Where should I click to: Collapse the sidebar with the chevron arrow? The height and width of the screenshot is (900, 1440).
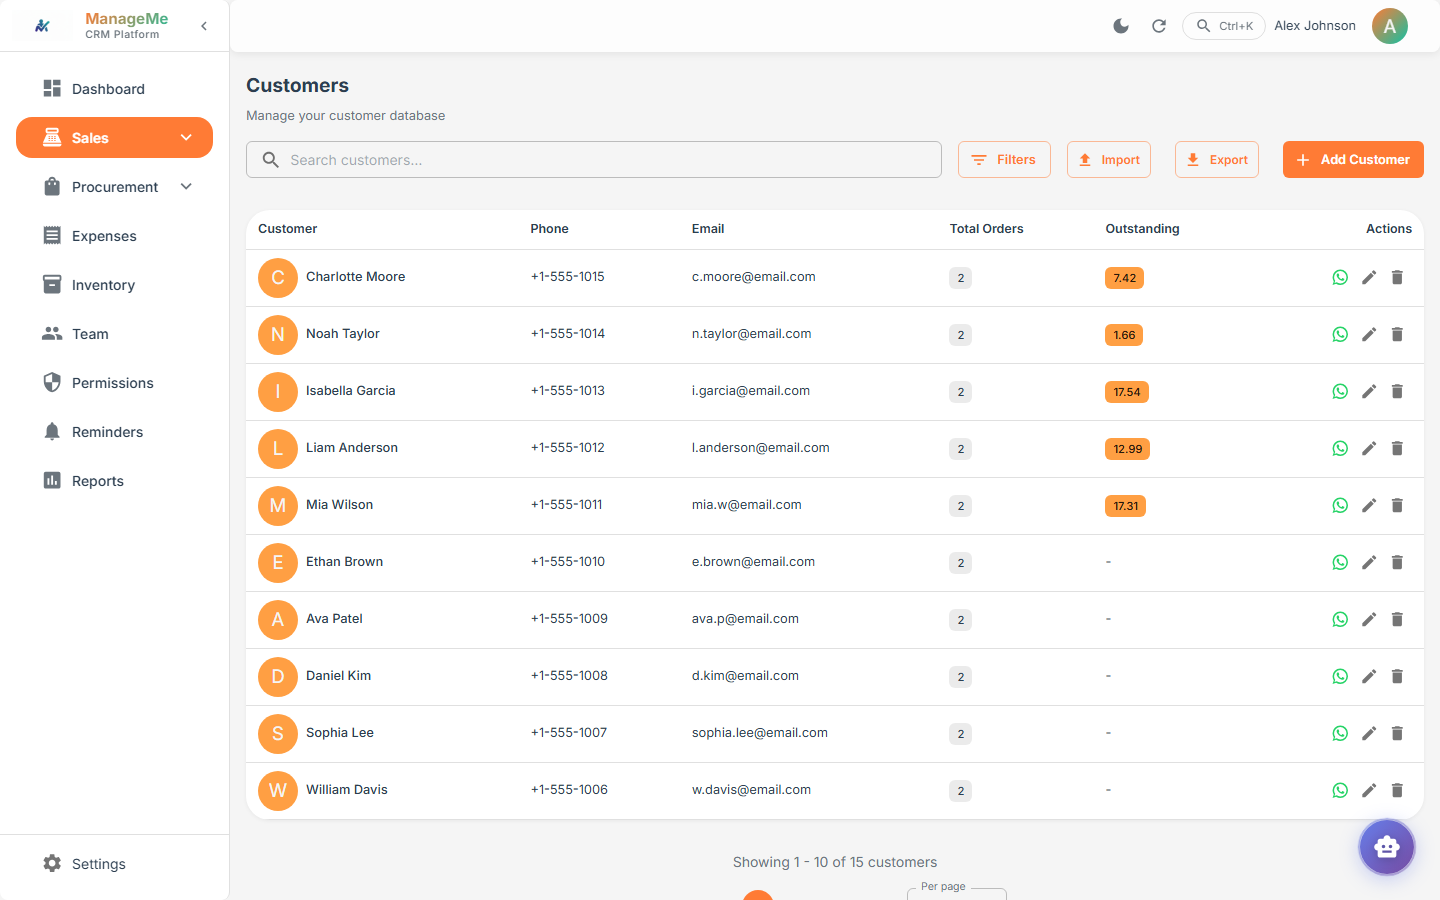[204, 26]
